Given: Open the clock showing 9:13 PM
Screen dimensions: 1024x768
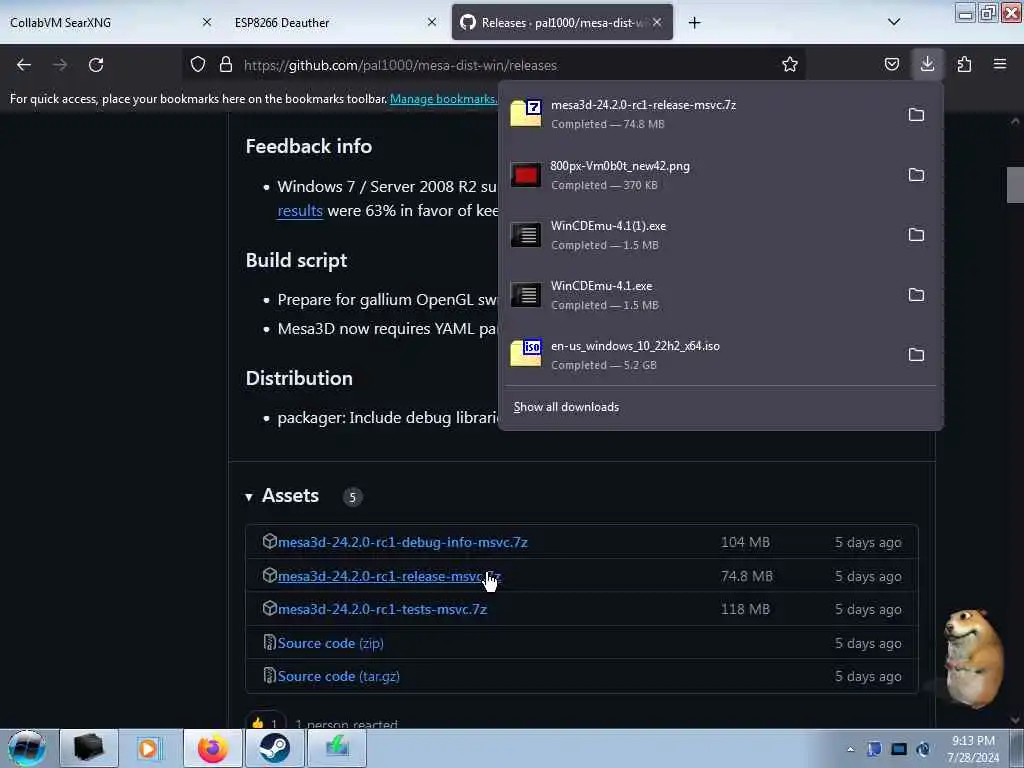Looking at the screenshot, I should pos(973,749).
